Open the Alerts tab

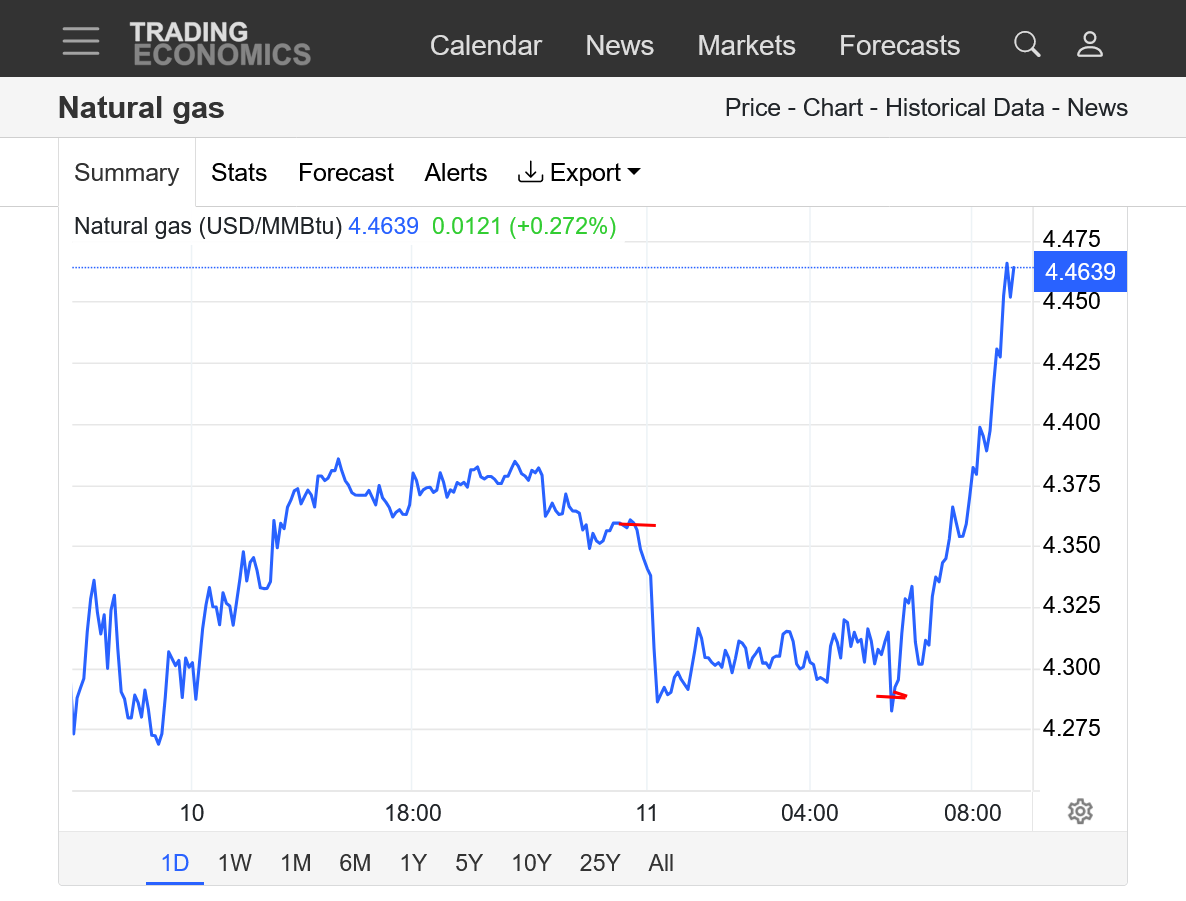pos(455,173)
